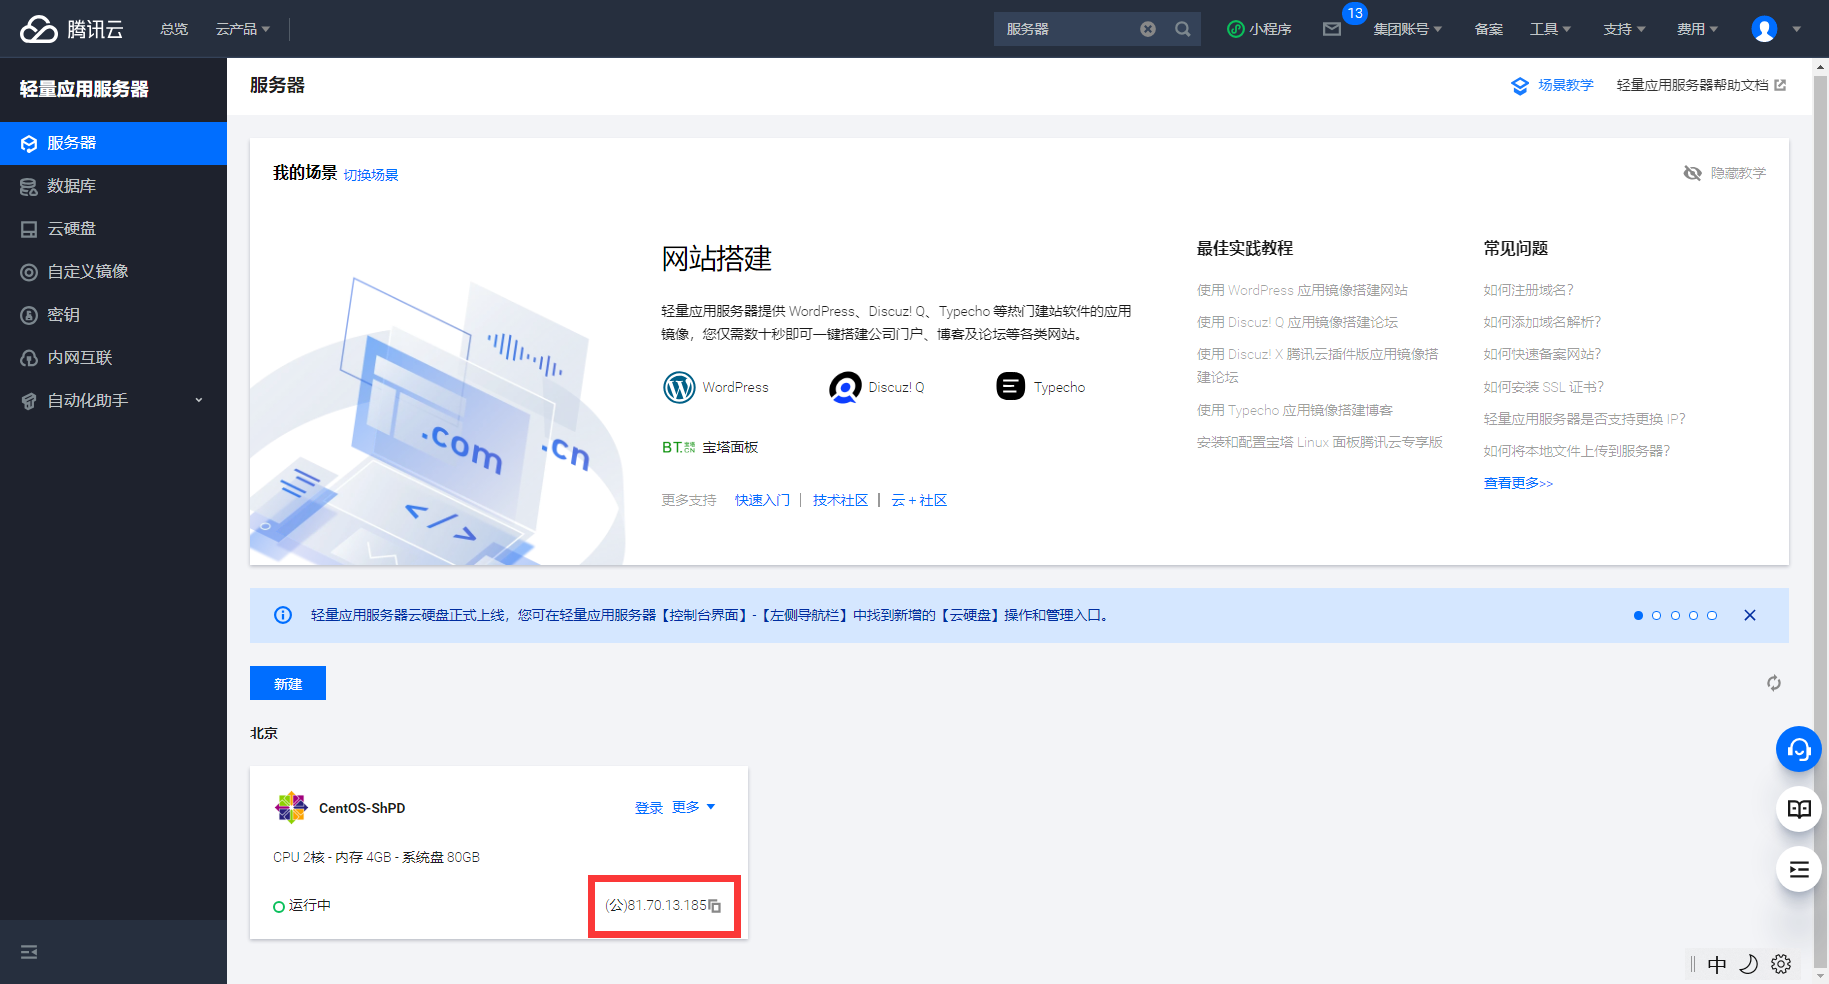Collapse the left navigation sidebar
The width and height of the screenshot is (1829, 984).
[28, 952]
